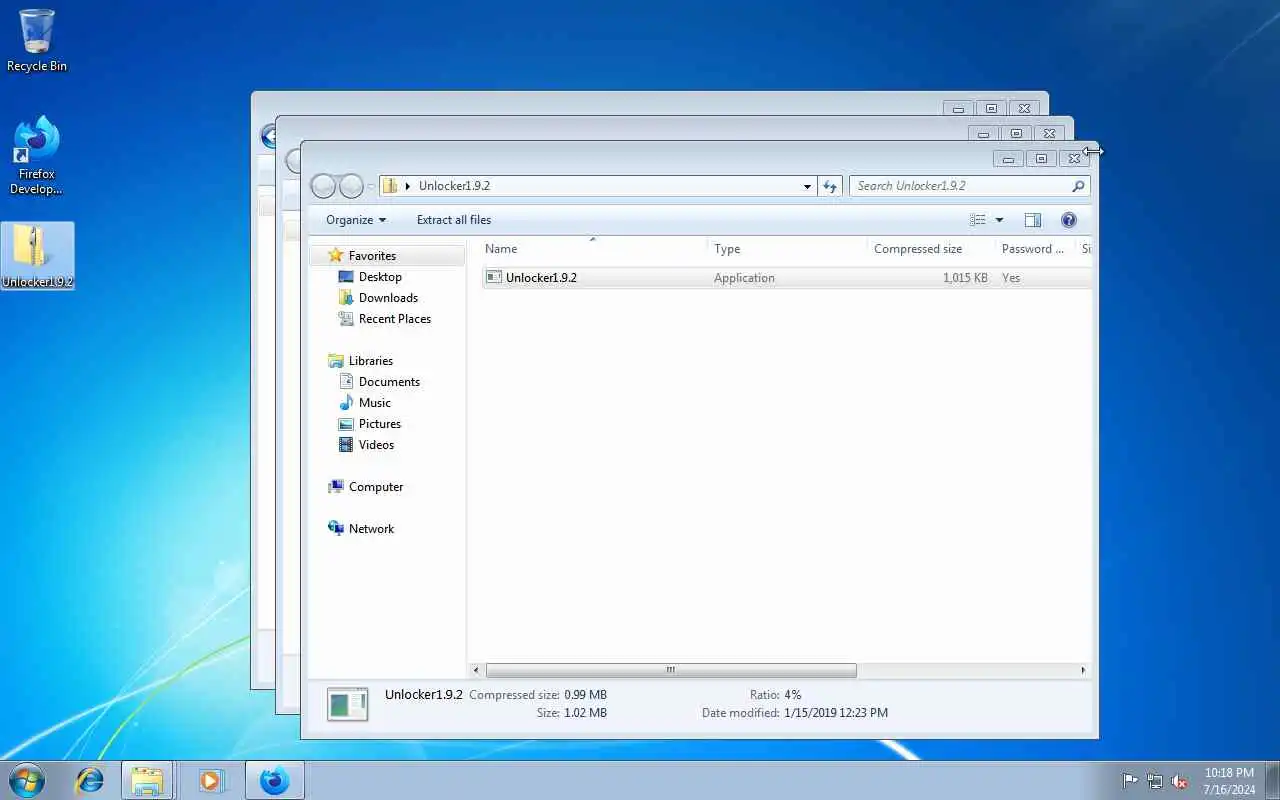Screen dimensions: 1280x800
Task: Change your view using the view icon
Action: click(978, 220)
